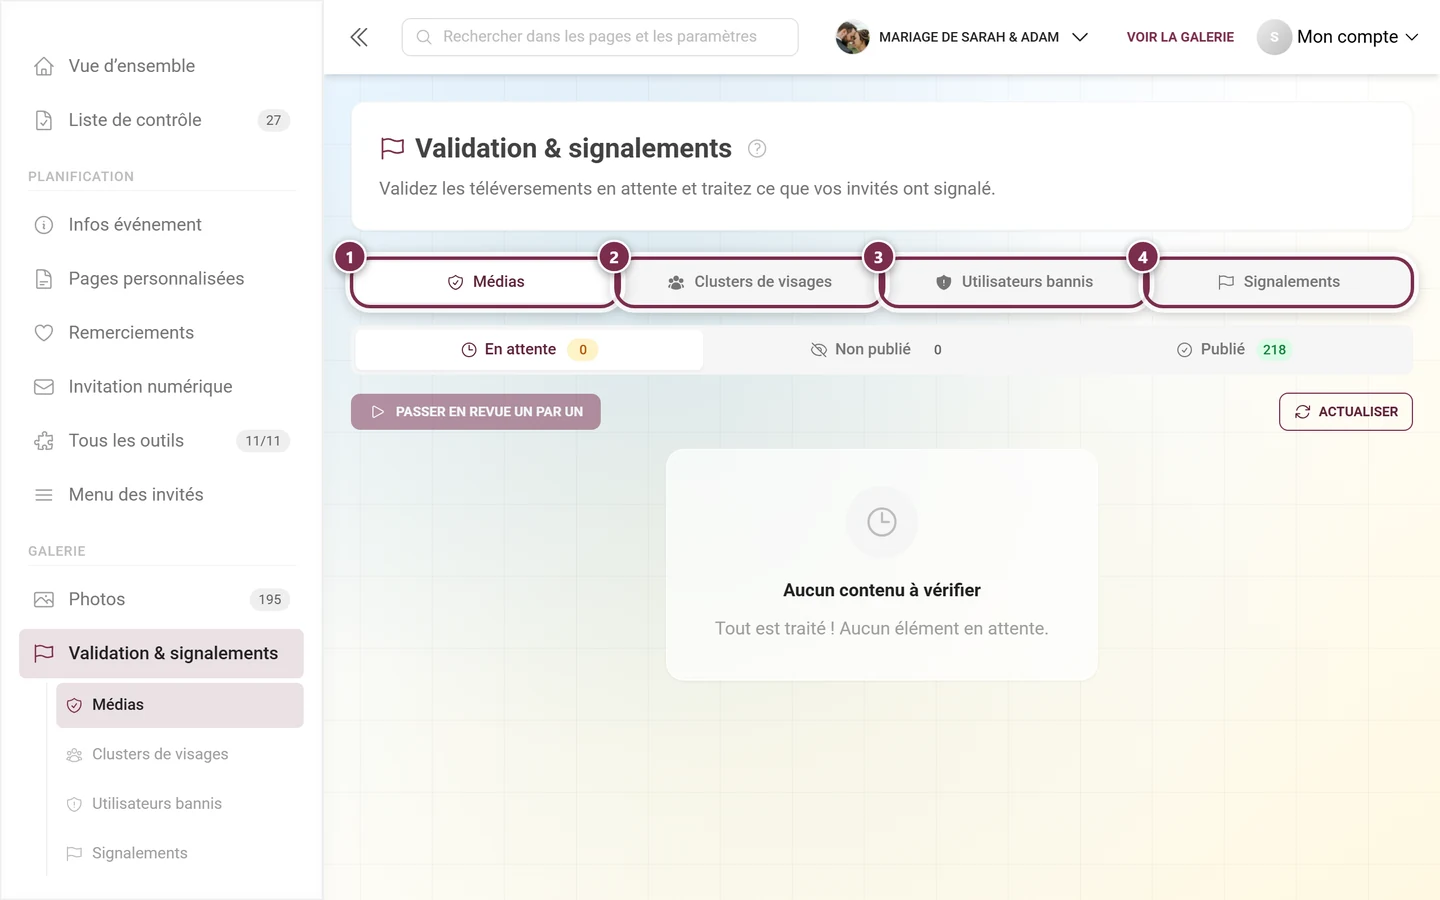Click the home icon next to Vue d'ensemble
The height and width of the screenshot is (900, 1440).
point(44,66)
